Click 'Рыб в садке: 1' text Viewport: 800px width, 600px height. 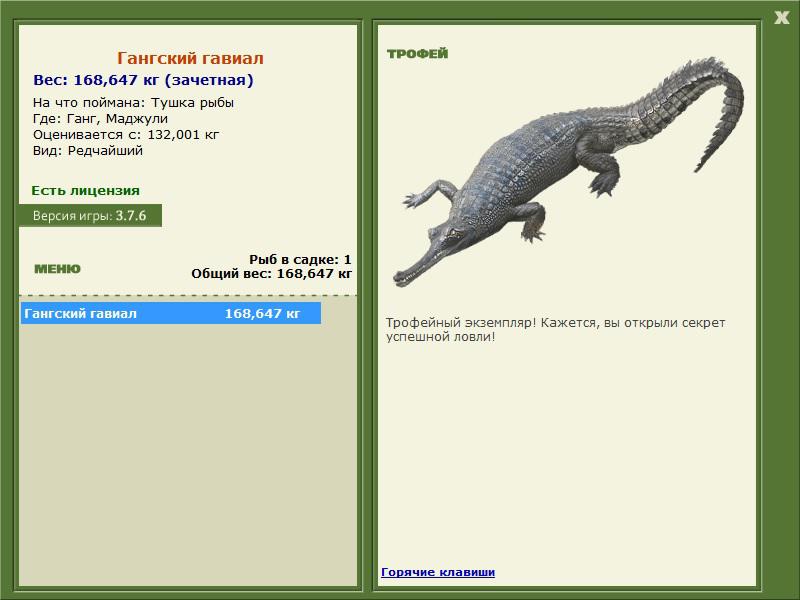point(300,259)
